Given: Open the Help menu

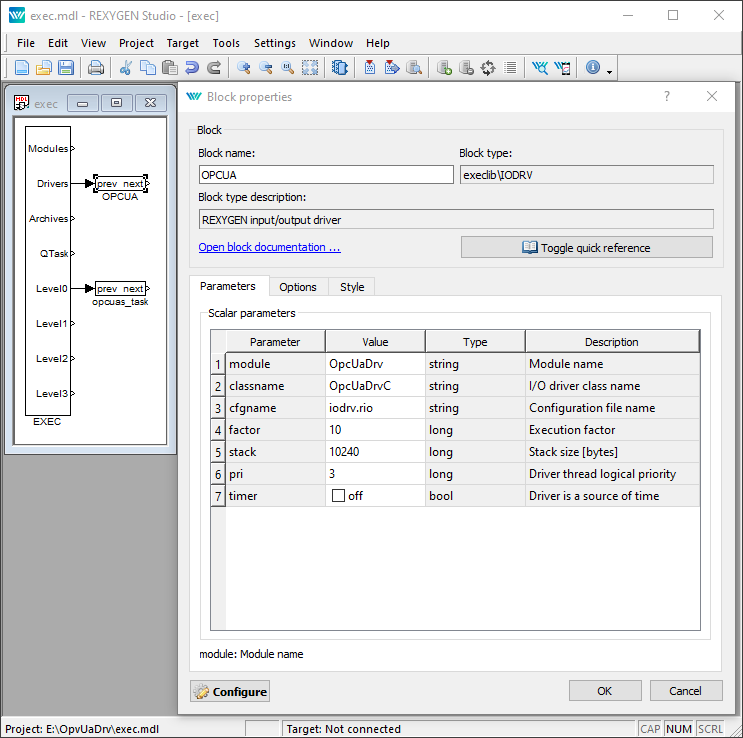Looking at the screenshot, I should 378,43.
